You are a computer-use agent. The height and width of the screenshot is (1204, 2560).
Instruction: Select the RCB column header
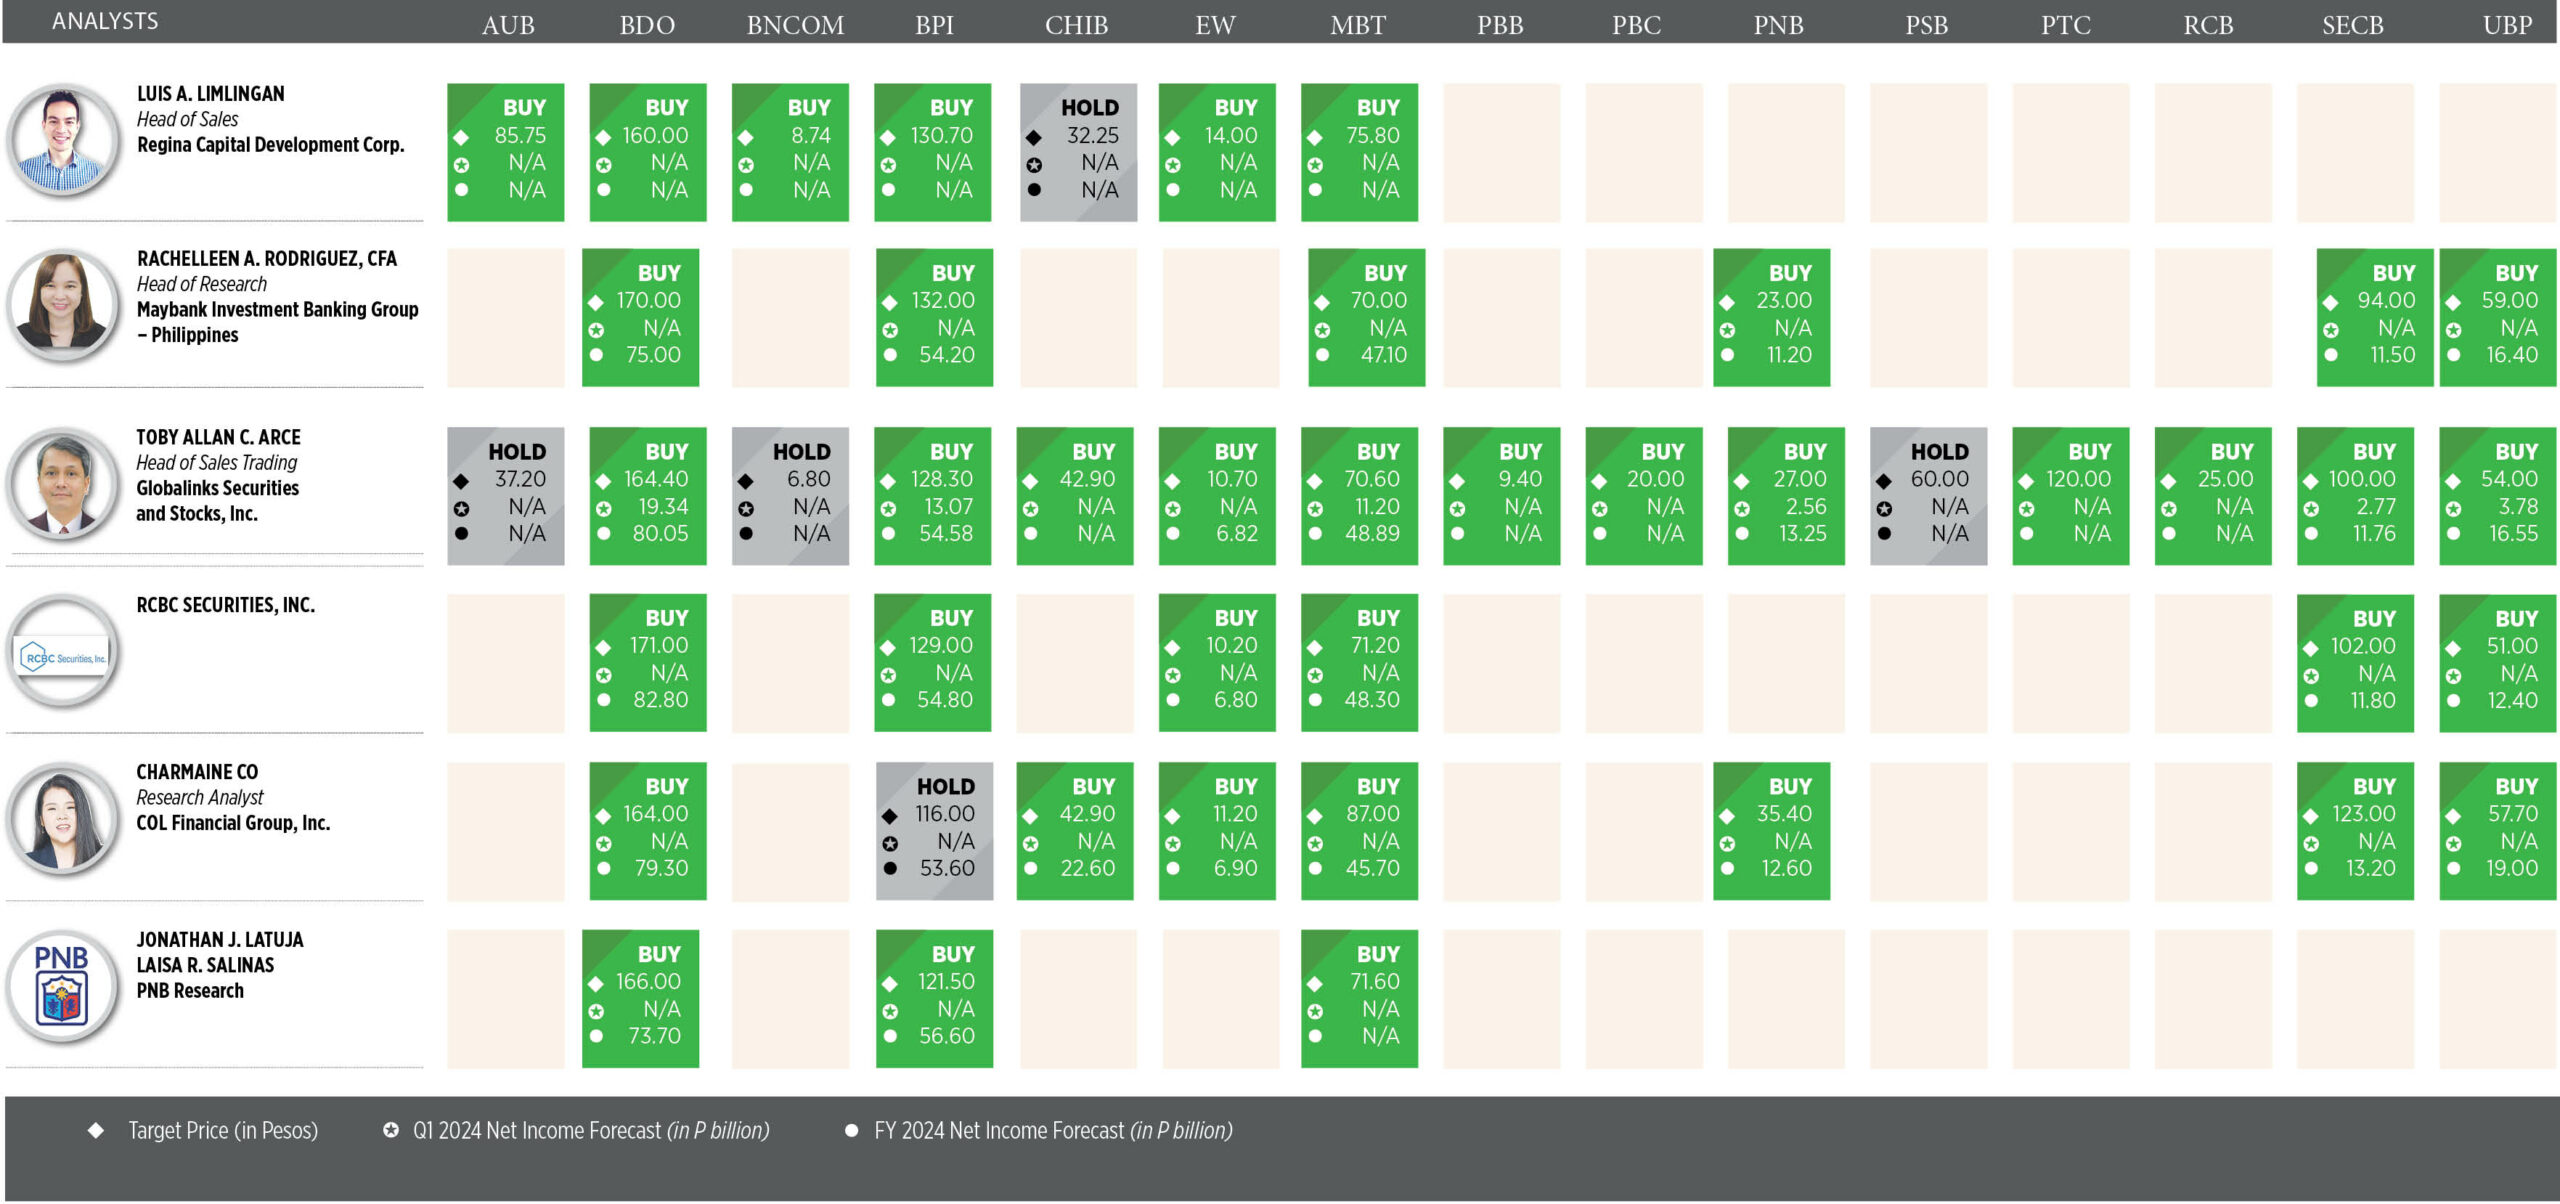pyautogui.click(x=2208, y=25)
